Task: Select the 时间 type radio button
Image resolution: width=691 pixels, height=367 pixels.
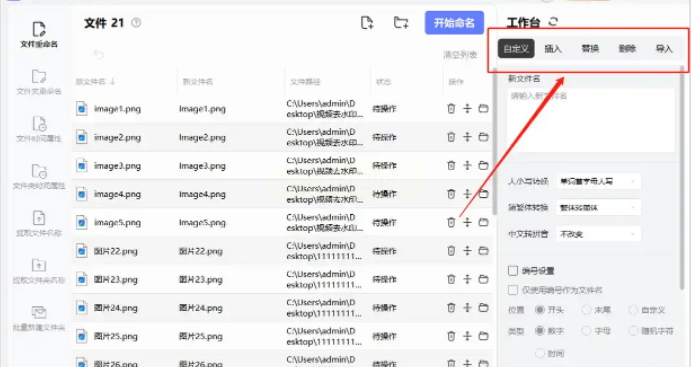Action: point(540,353)
